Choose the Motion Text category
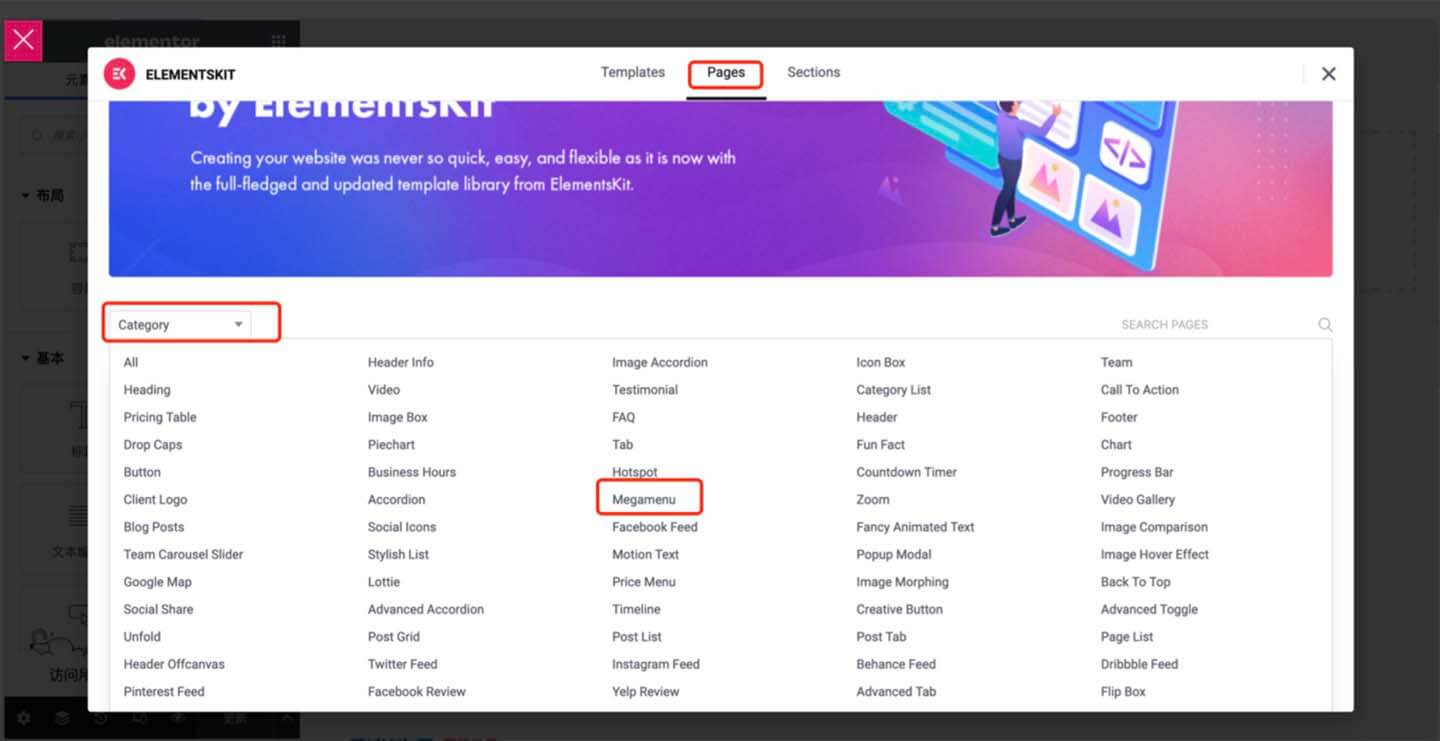Image resolution: width=1440 pixels, height=741 pixels. coord(646,554)
